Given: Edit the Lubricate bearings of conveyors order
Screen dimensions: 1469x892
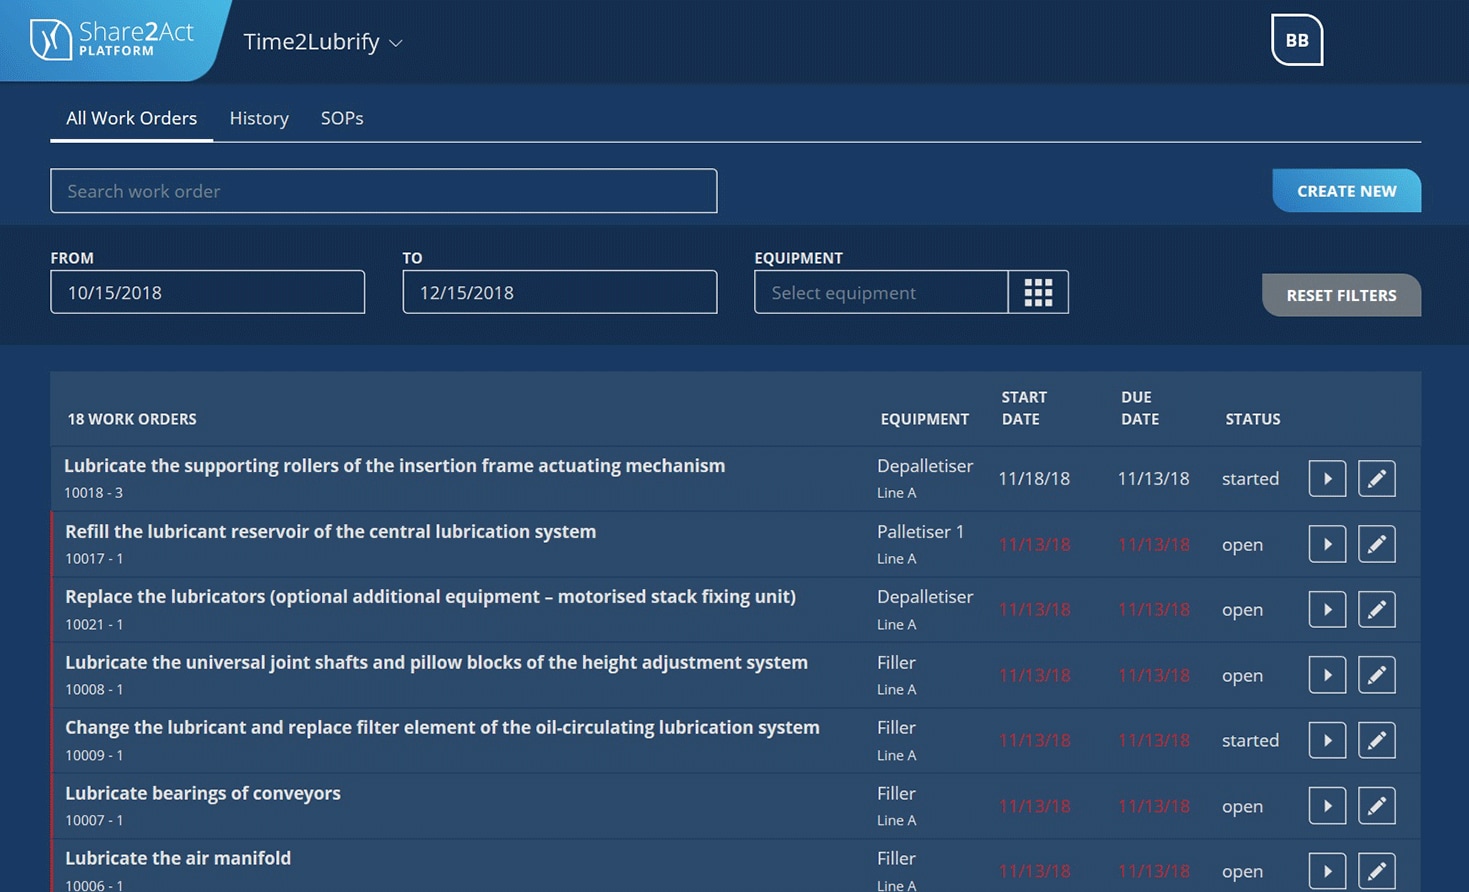Looking at the screenshot, I should point(1377,806).
